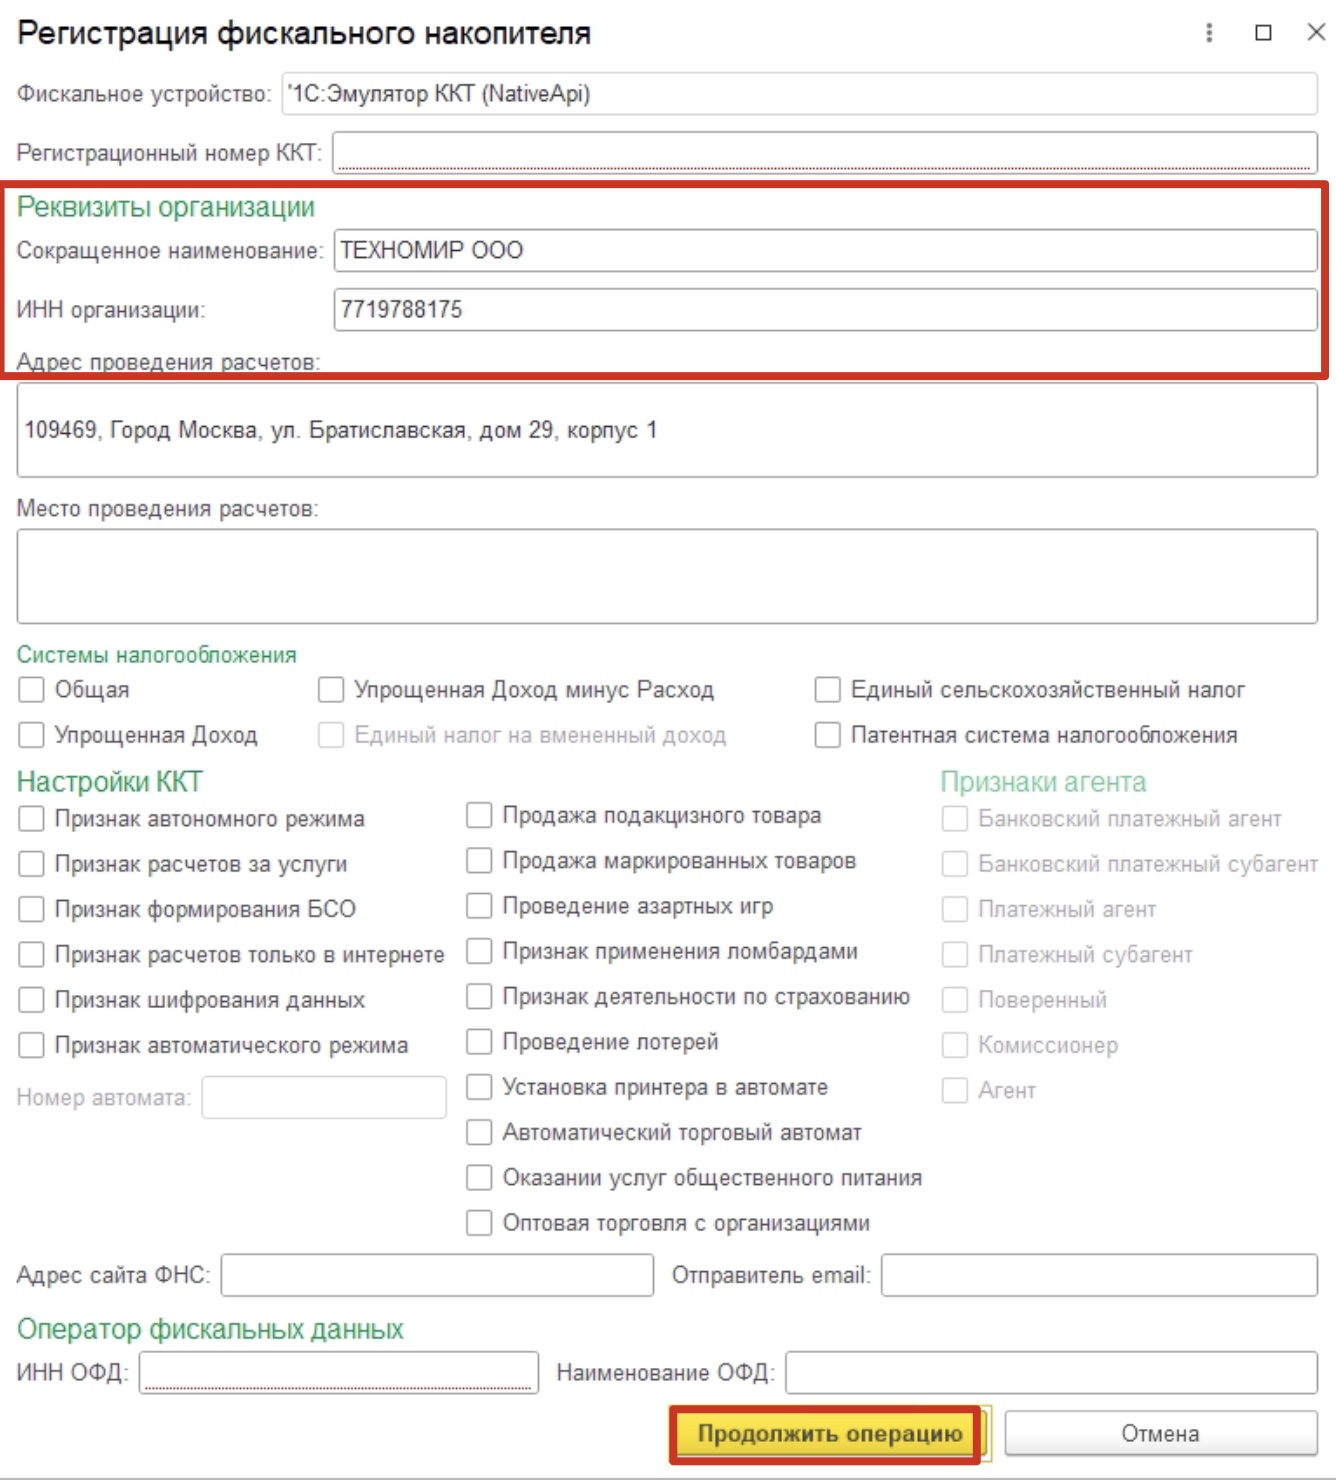
Task: Select the Отправитель email input field
Action: point(1098,1275)
